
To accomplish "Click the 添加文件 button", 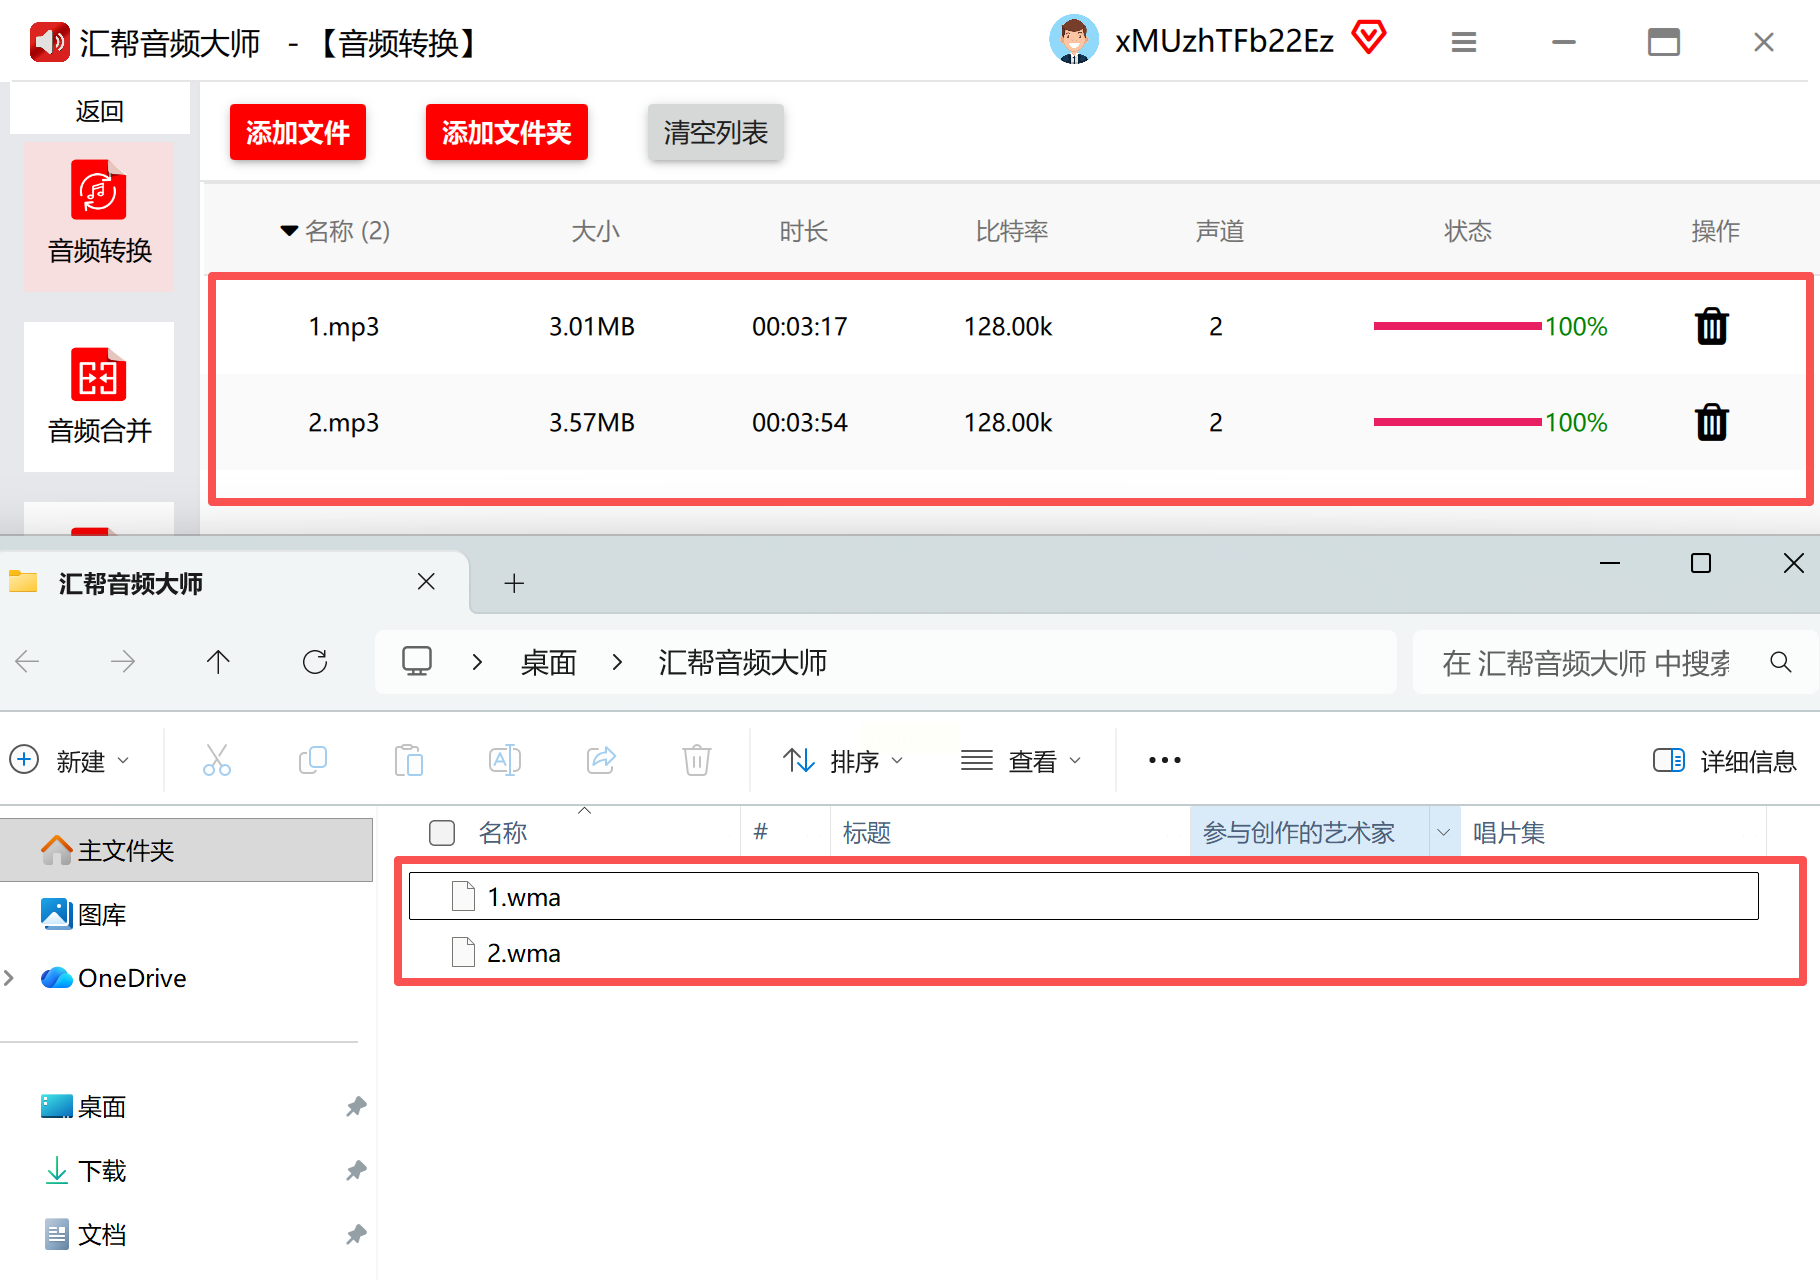I will (298, 132).
